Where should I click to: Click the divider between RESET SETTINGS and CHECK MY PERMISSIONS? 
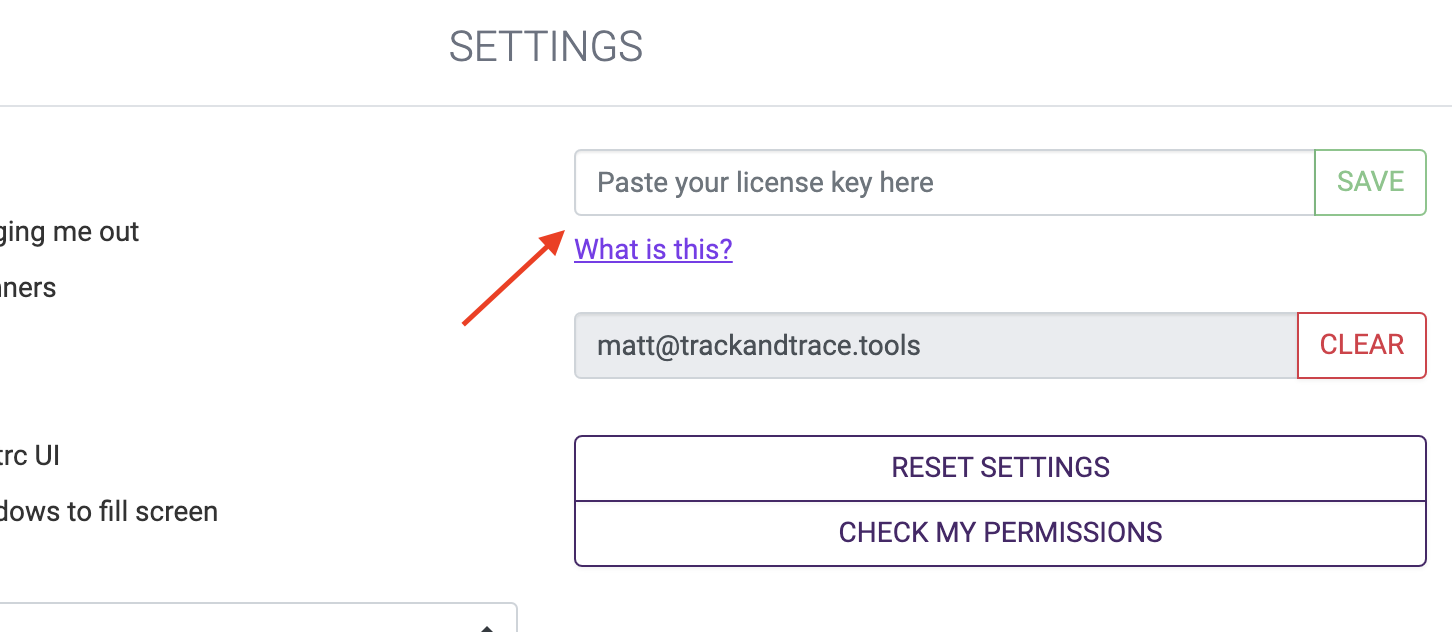[x=1000, y=501]
